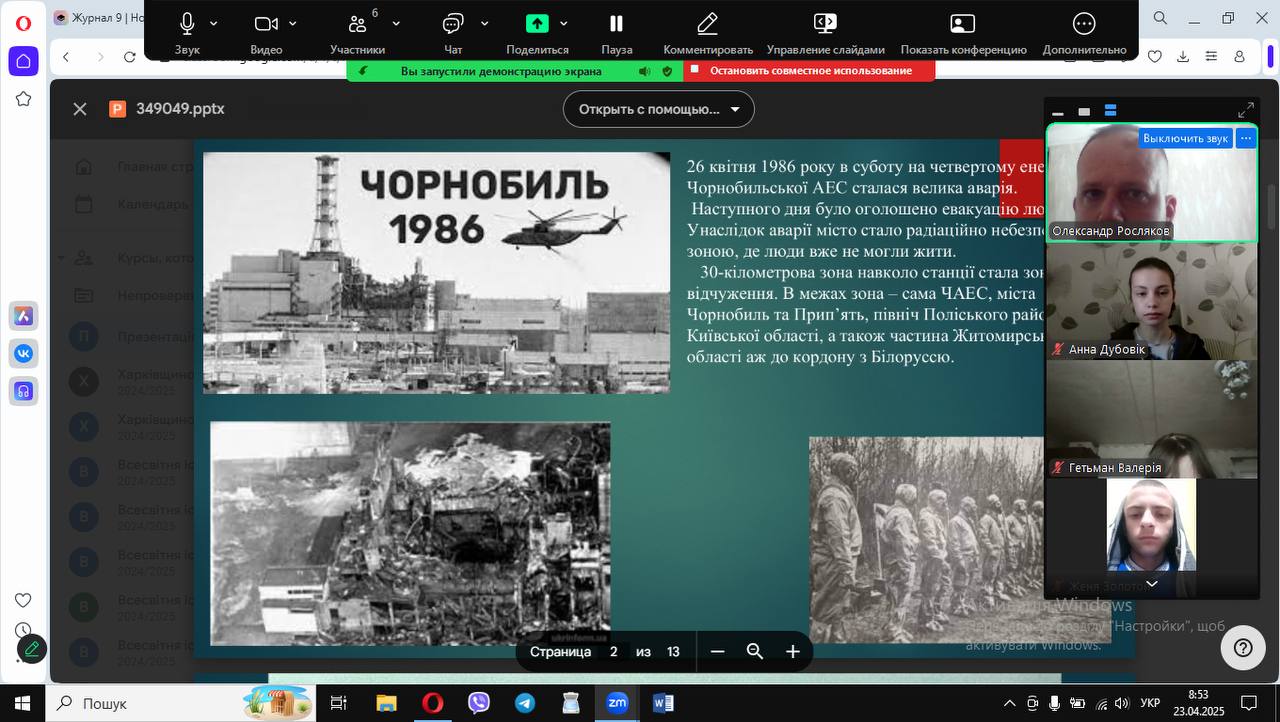Screen dimensions: 1280x722
Task: Open Word from the taskbar
Action: tap(663, 703)
